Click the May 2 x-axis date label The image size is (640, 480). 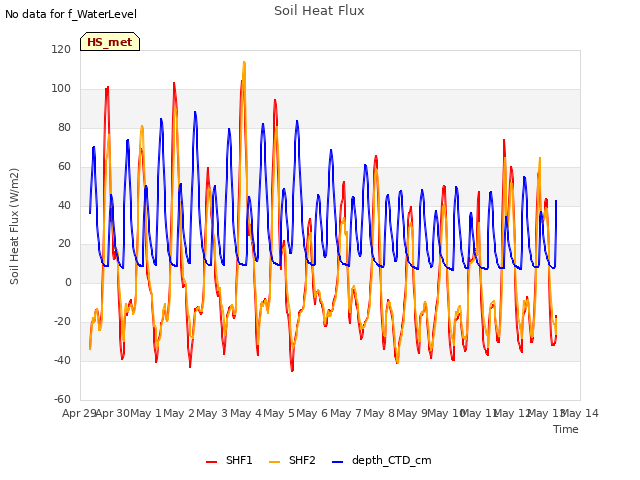pyautogui.click(x=179, y=413)
